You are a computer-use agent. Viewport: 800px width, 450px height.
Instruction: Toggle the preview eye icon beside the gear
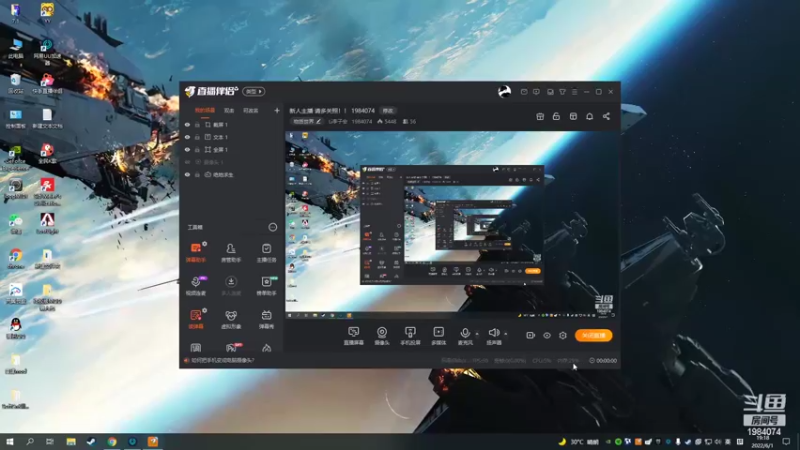pos(547,335)
